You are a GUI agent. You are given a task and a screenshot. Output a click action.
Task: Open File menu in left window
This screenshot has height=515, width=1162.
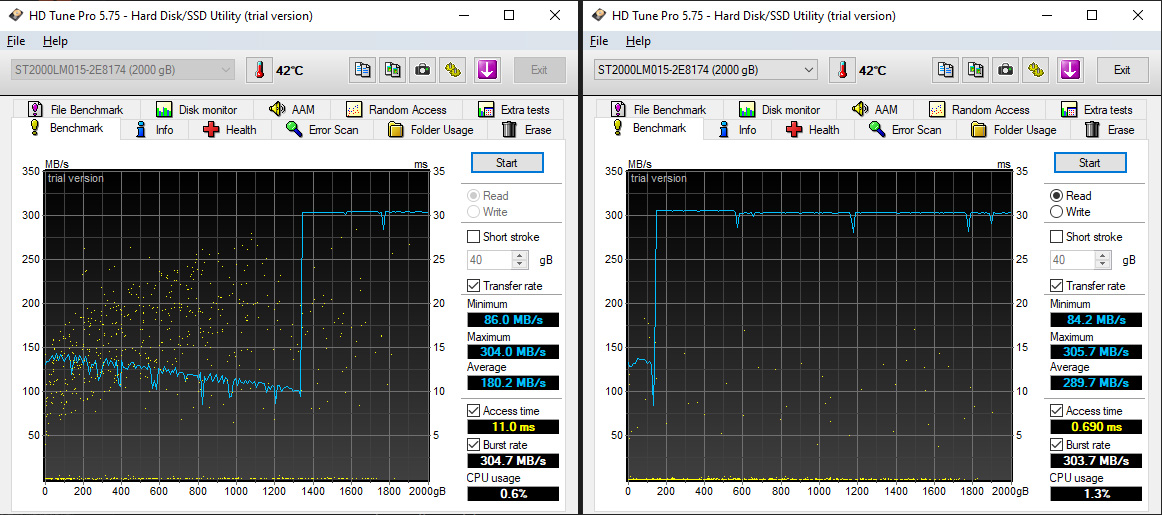coord(16,41)
